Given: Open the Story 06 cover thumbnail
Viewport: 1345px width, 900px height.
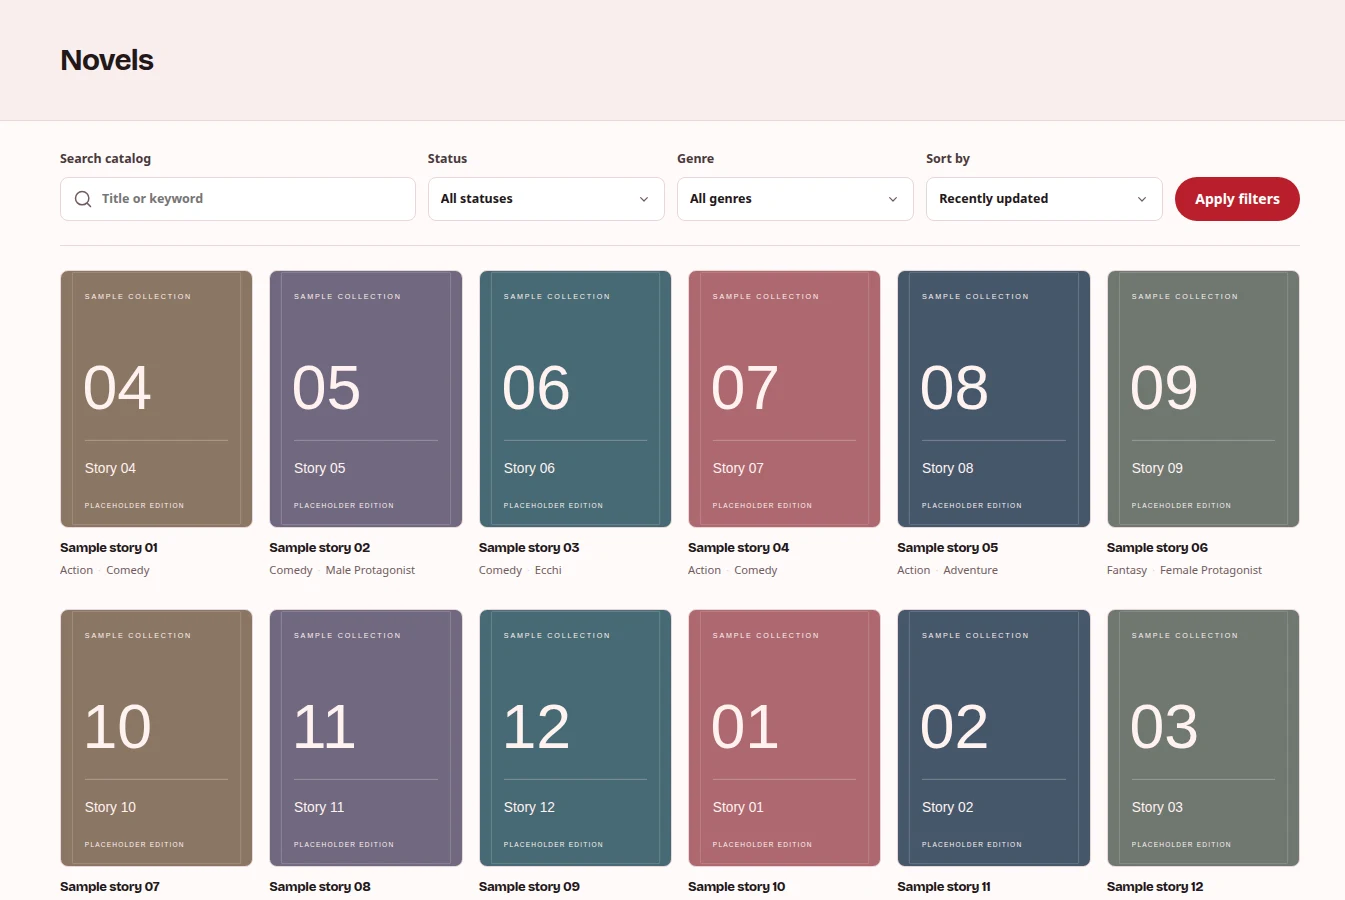Looking at the screenshot, I should pos(575,399).
